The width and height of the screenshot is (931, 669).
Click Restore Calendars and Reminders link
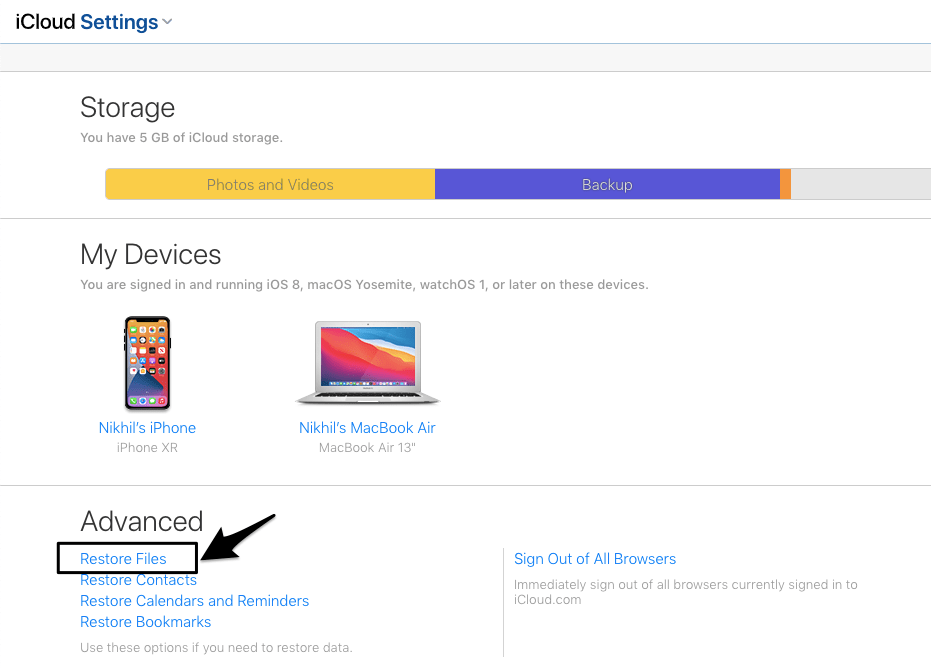coord(195,601)
